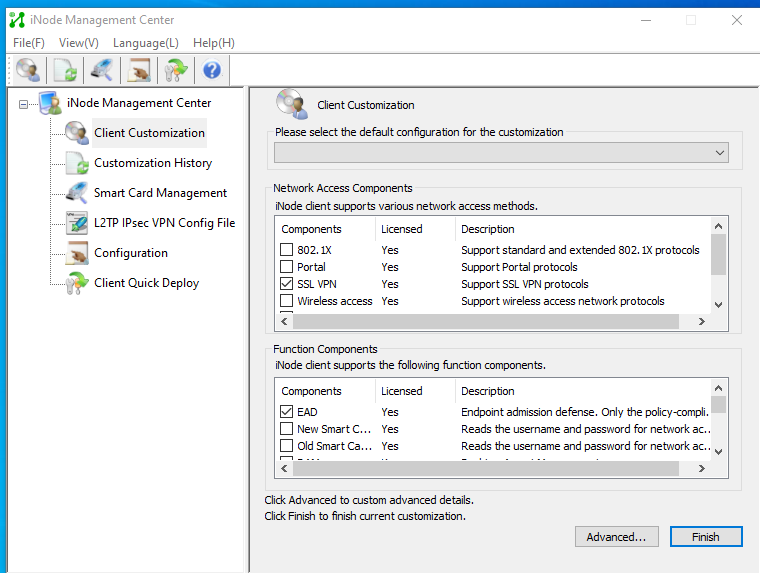Click the Configuration toolbar icon
Screen dimensions: 760x573
pyautogui.click(x=138, y=70)
